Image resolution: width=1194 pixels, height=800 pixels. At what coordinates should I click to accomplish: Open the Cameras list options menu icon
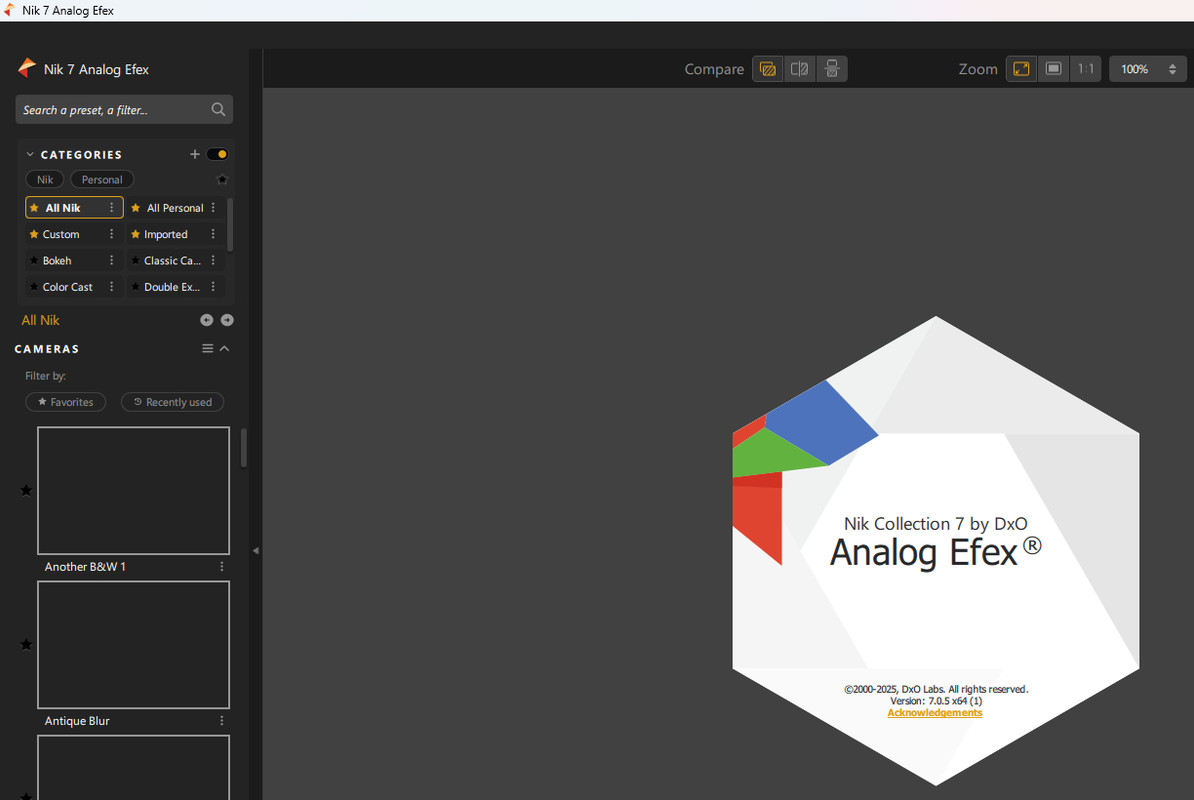[x=207, y=349]
